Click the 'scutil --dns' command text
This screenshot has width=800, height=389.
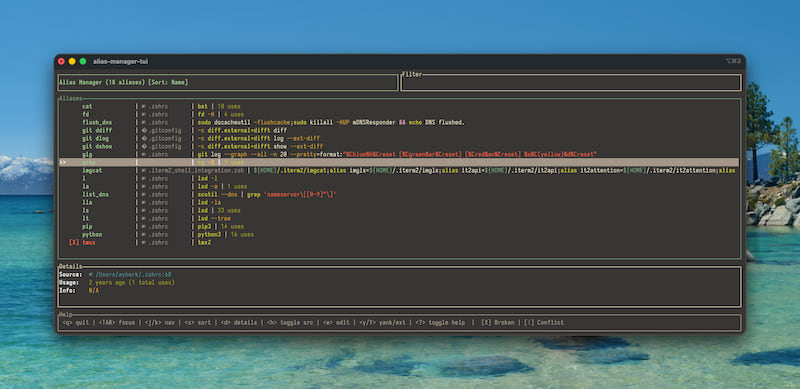pyautogui.click(x=218, y=194)
